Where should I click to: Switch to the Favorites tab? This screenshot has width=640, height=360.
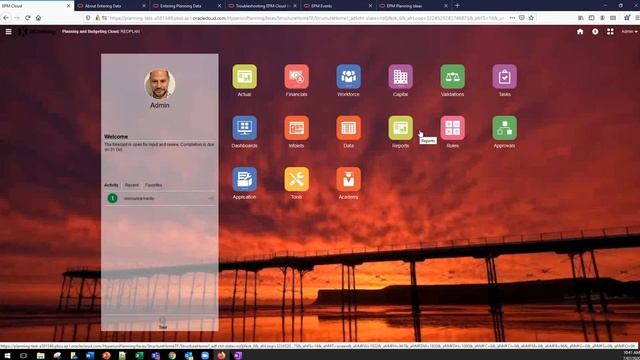coord(153,185)
